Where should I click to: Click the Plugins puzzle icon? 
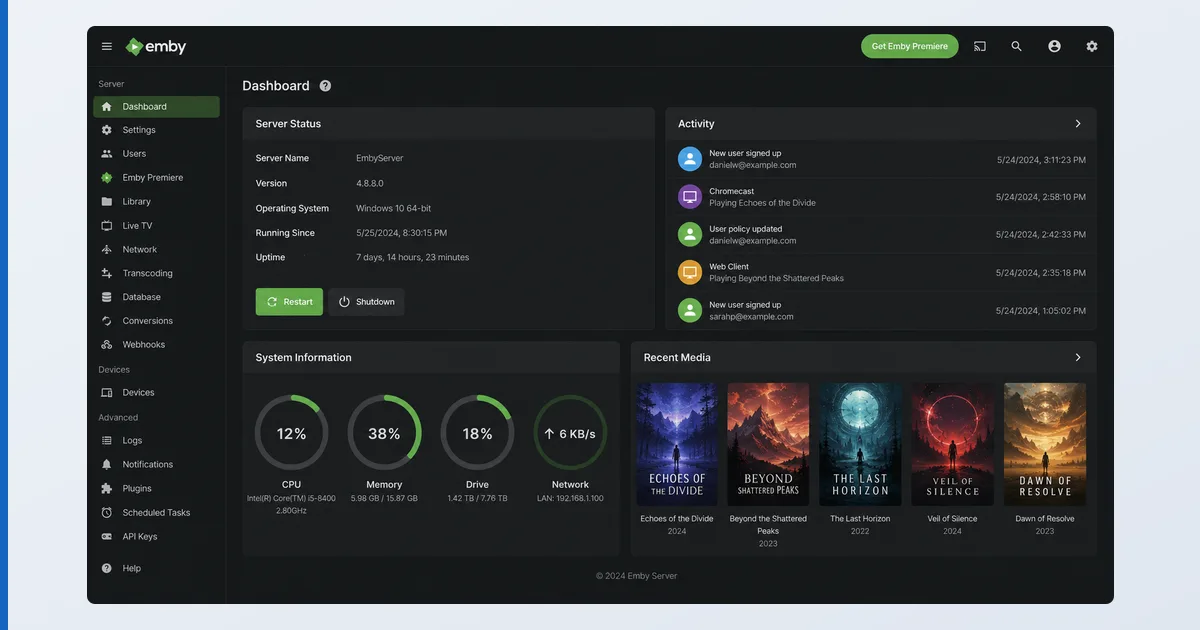point(107,489)
